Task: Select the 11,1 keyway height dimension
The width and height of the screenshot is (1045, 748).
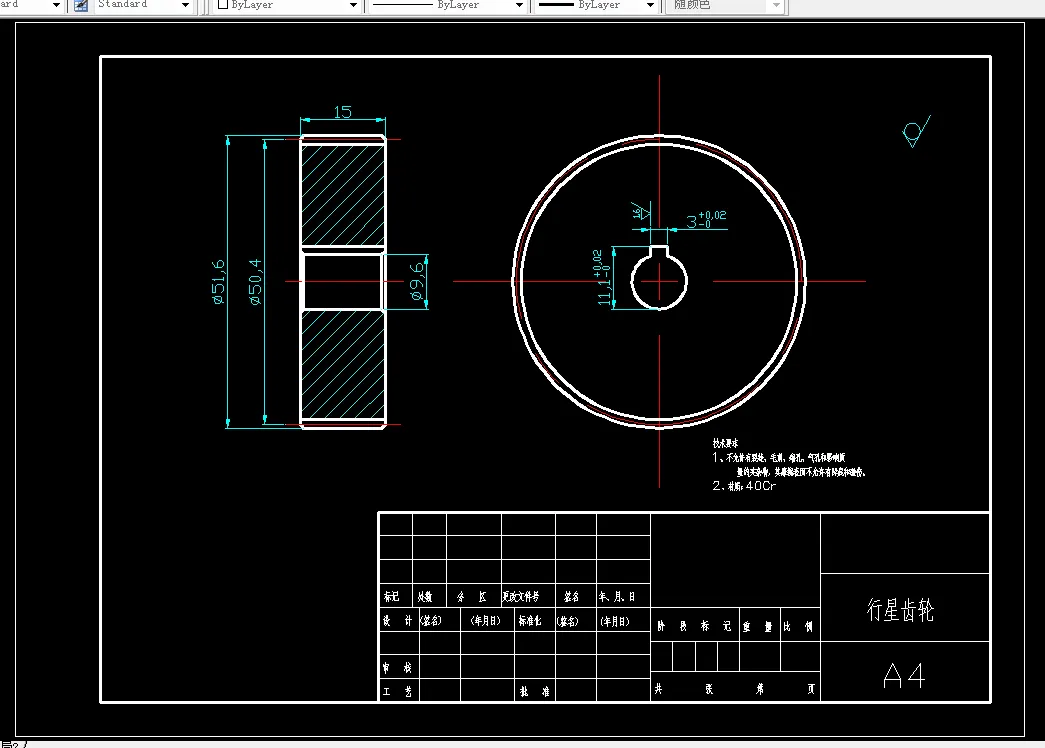Action: click(602, 278)
